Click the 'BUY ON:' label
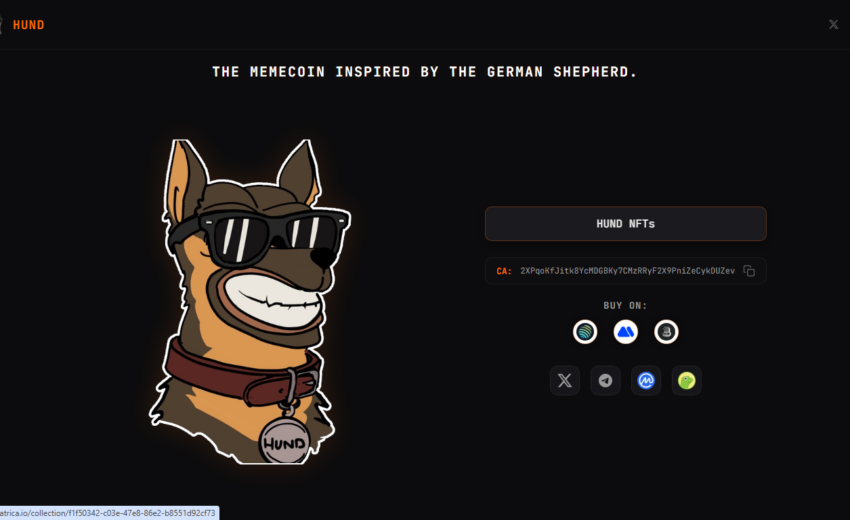 click(x=626, y=305)
